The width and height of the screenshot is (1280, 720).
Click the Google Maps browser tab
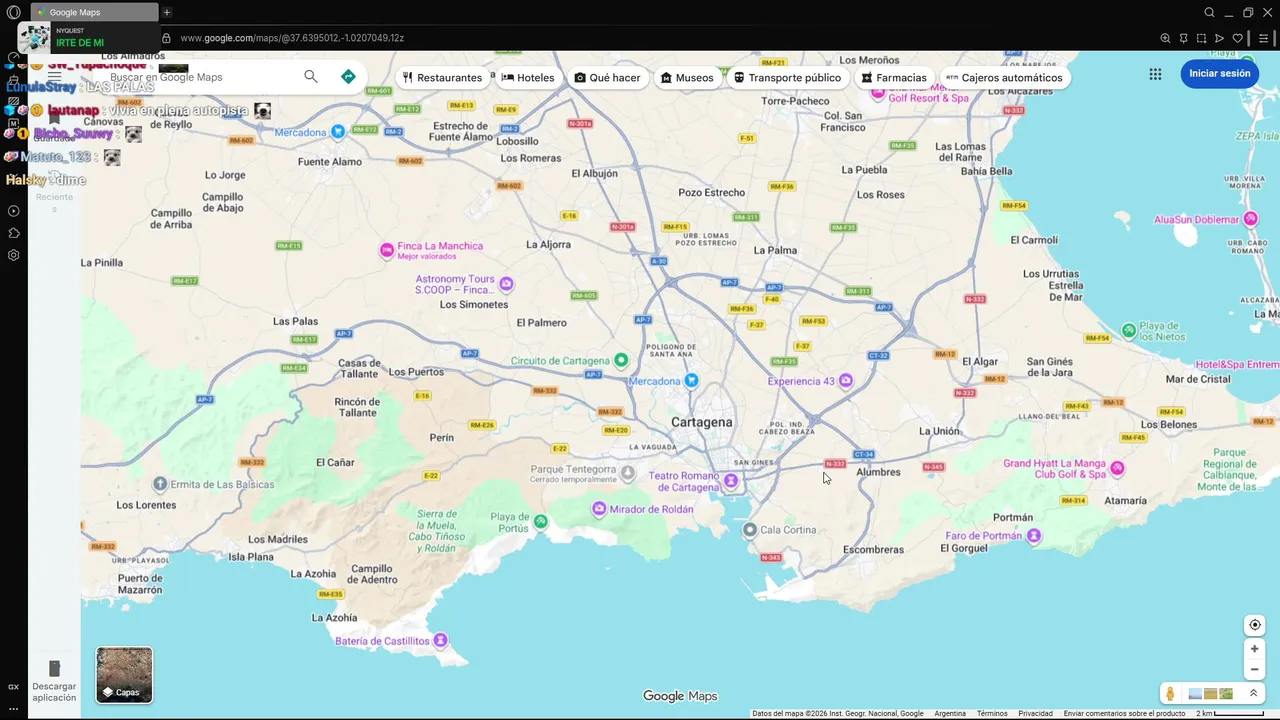pos(93,12)
